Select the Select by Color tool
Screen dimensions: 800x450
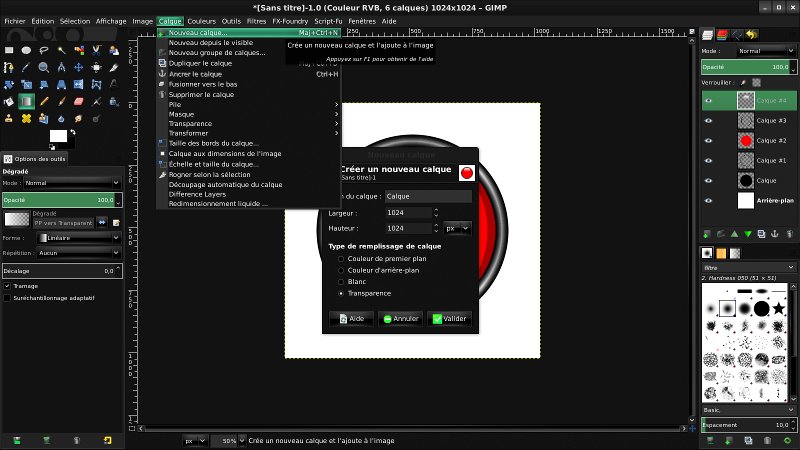point(79,50)
